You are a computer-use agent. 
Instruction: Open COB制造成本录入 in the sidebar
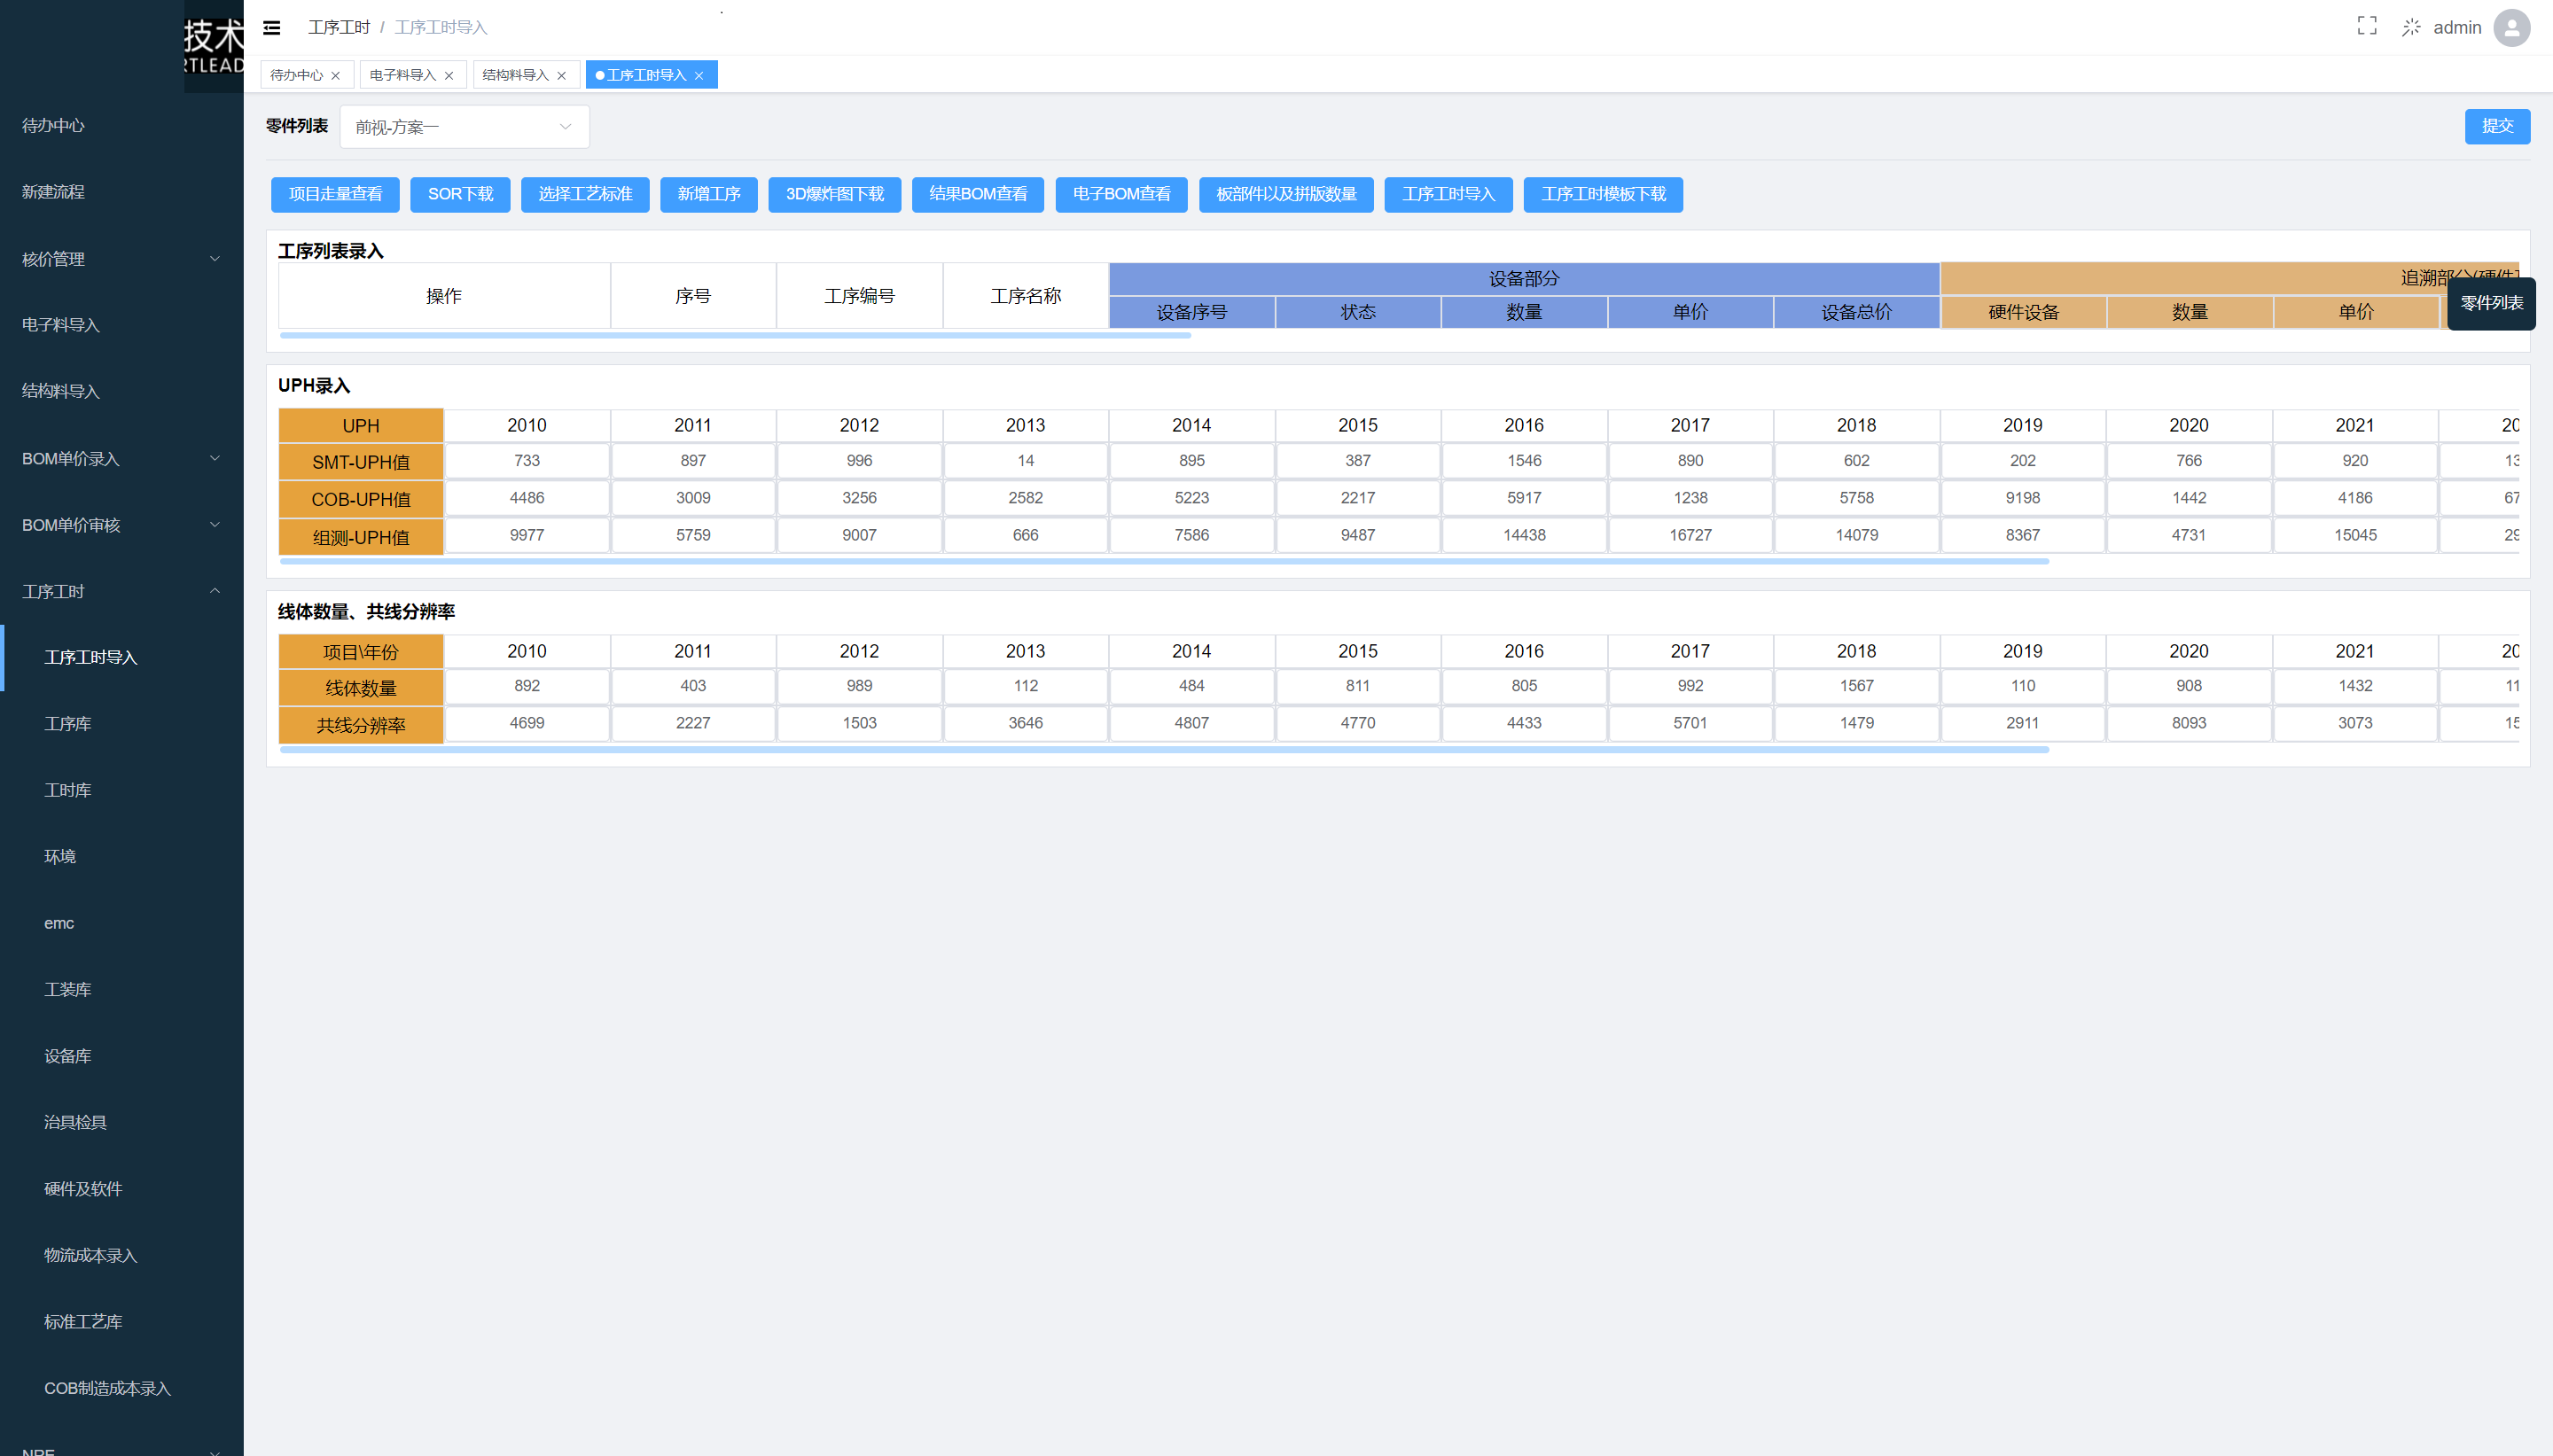(121, 1388)
